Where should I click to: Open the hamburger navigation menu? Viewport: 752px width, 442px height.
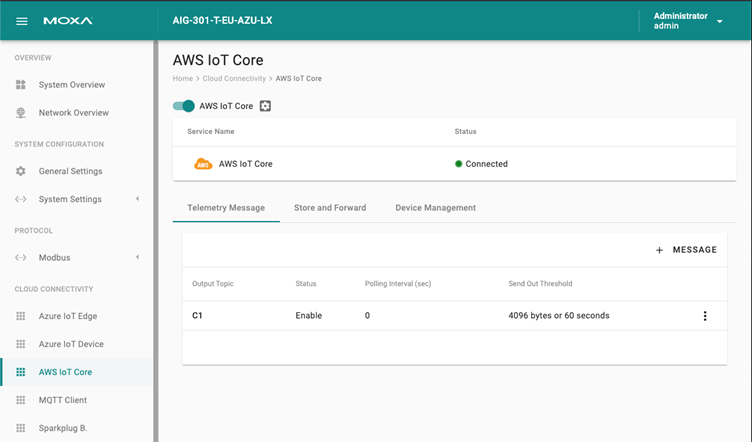22,21
